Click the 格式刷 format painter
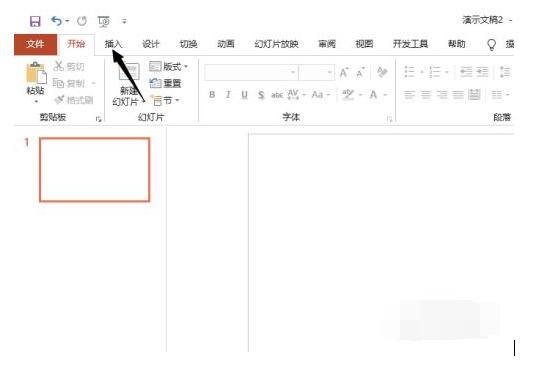 click(73, 100)
